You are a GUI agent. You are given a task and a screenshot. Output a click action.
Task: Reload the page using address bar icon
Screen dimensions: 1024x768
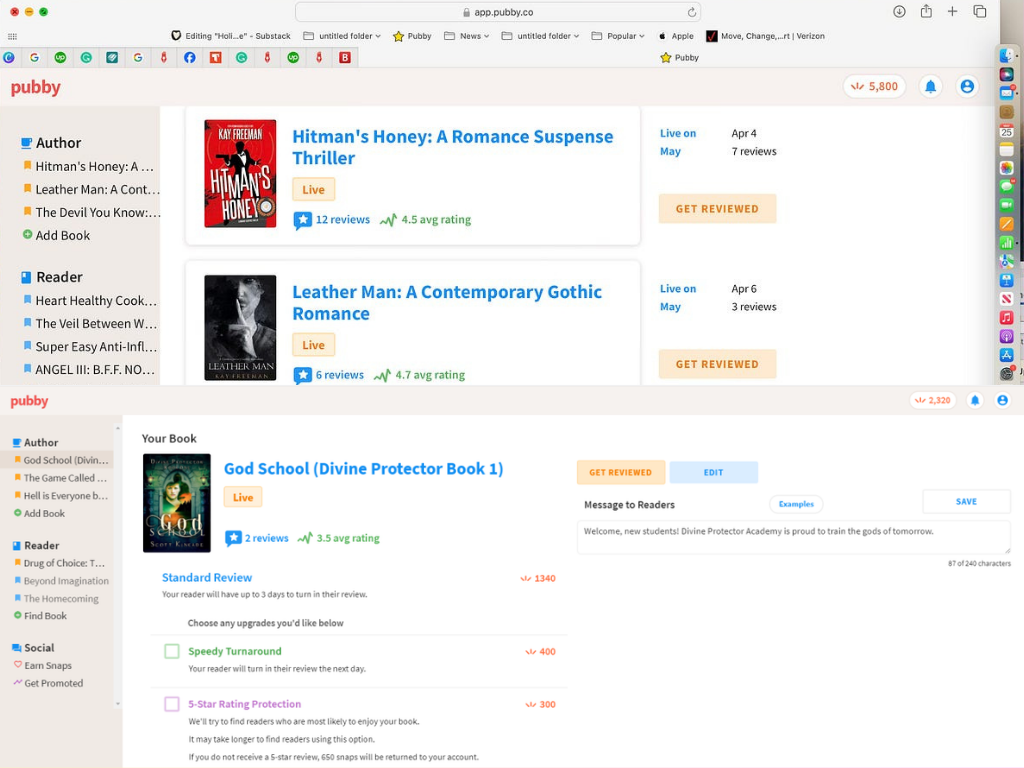pyautogui.click(x=691, y=12)
